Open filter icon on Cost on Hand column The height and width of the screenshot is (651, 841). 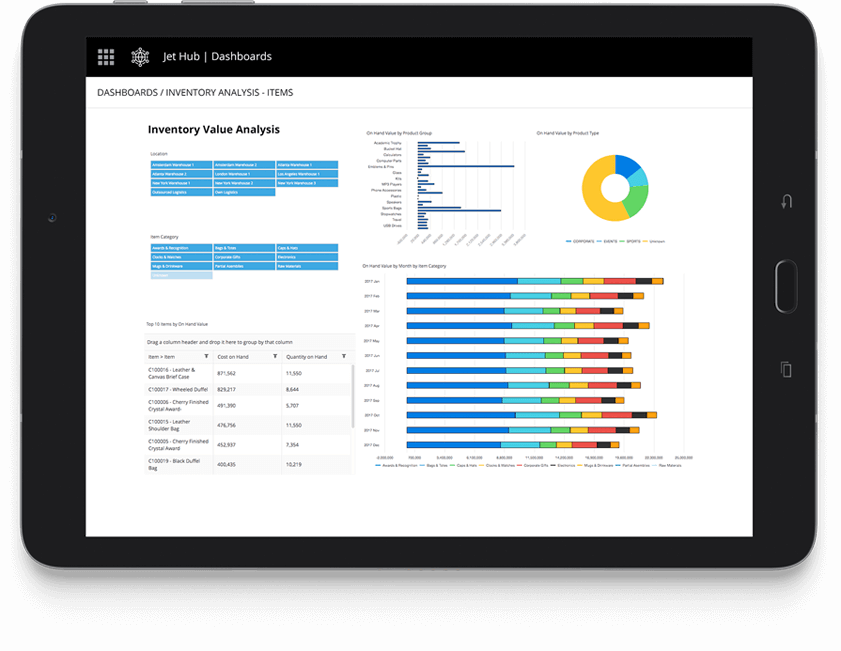coord(275,356)
